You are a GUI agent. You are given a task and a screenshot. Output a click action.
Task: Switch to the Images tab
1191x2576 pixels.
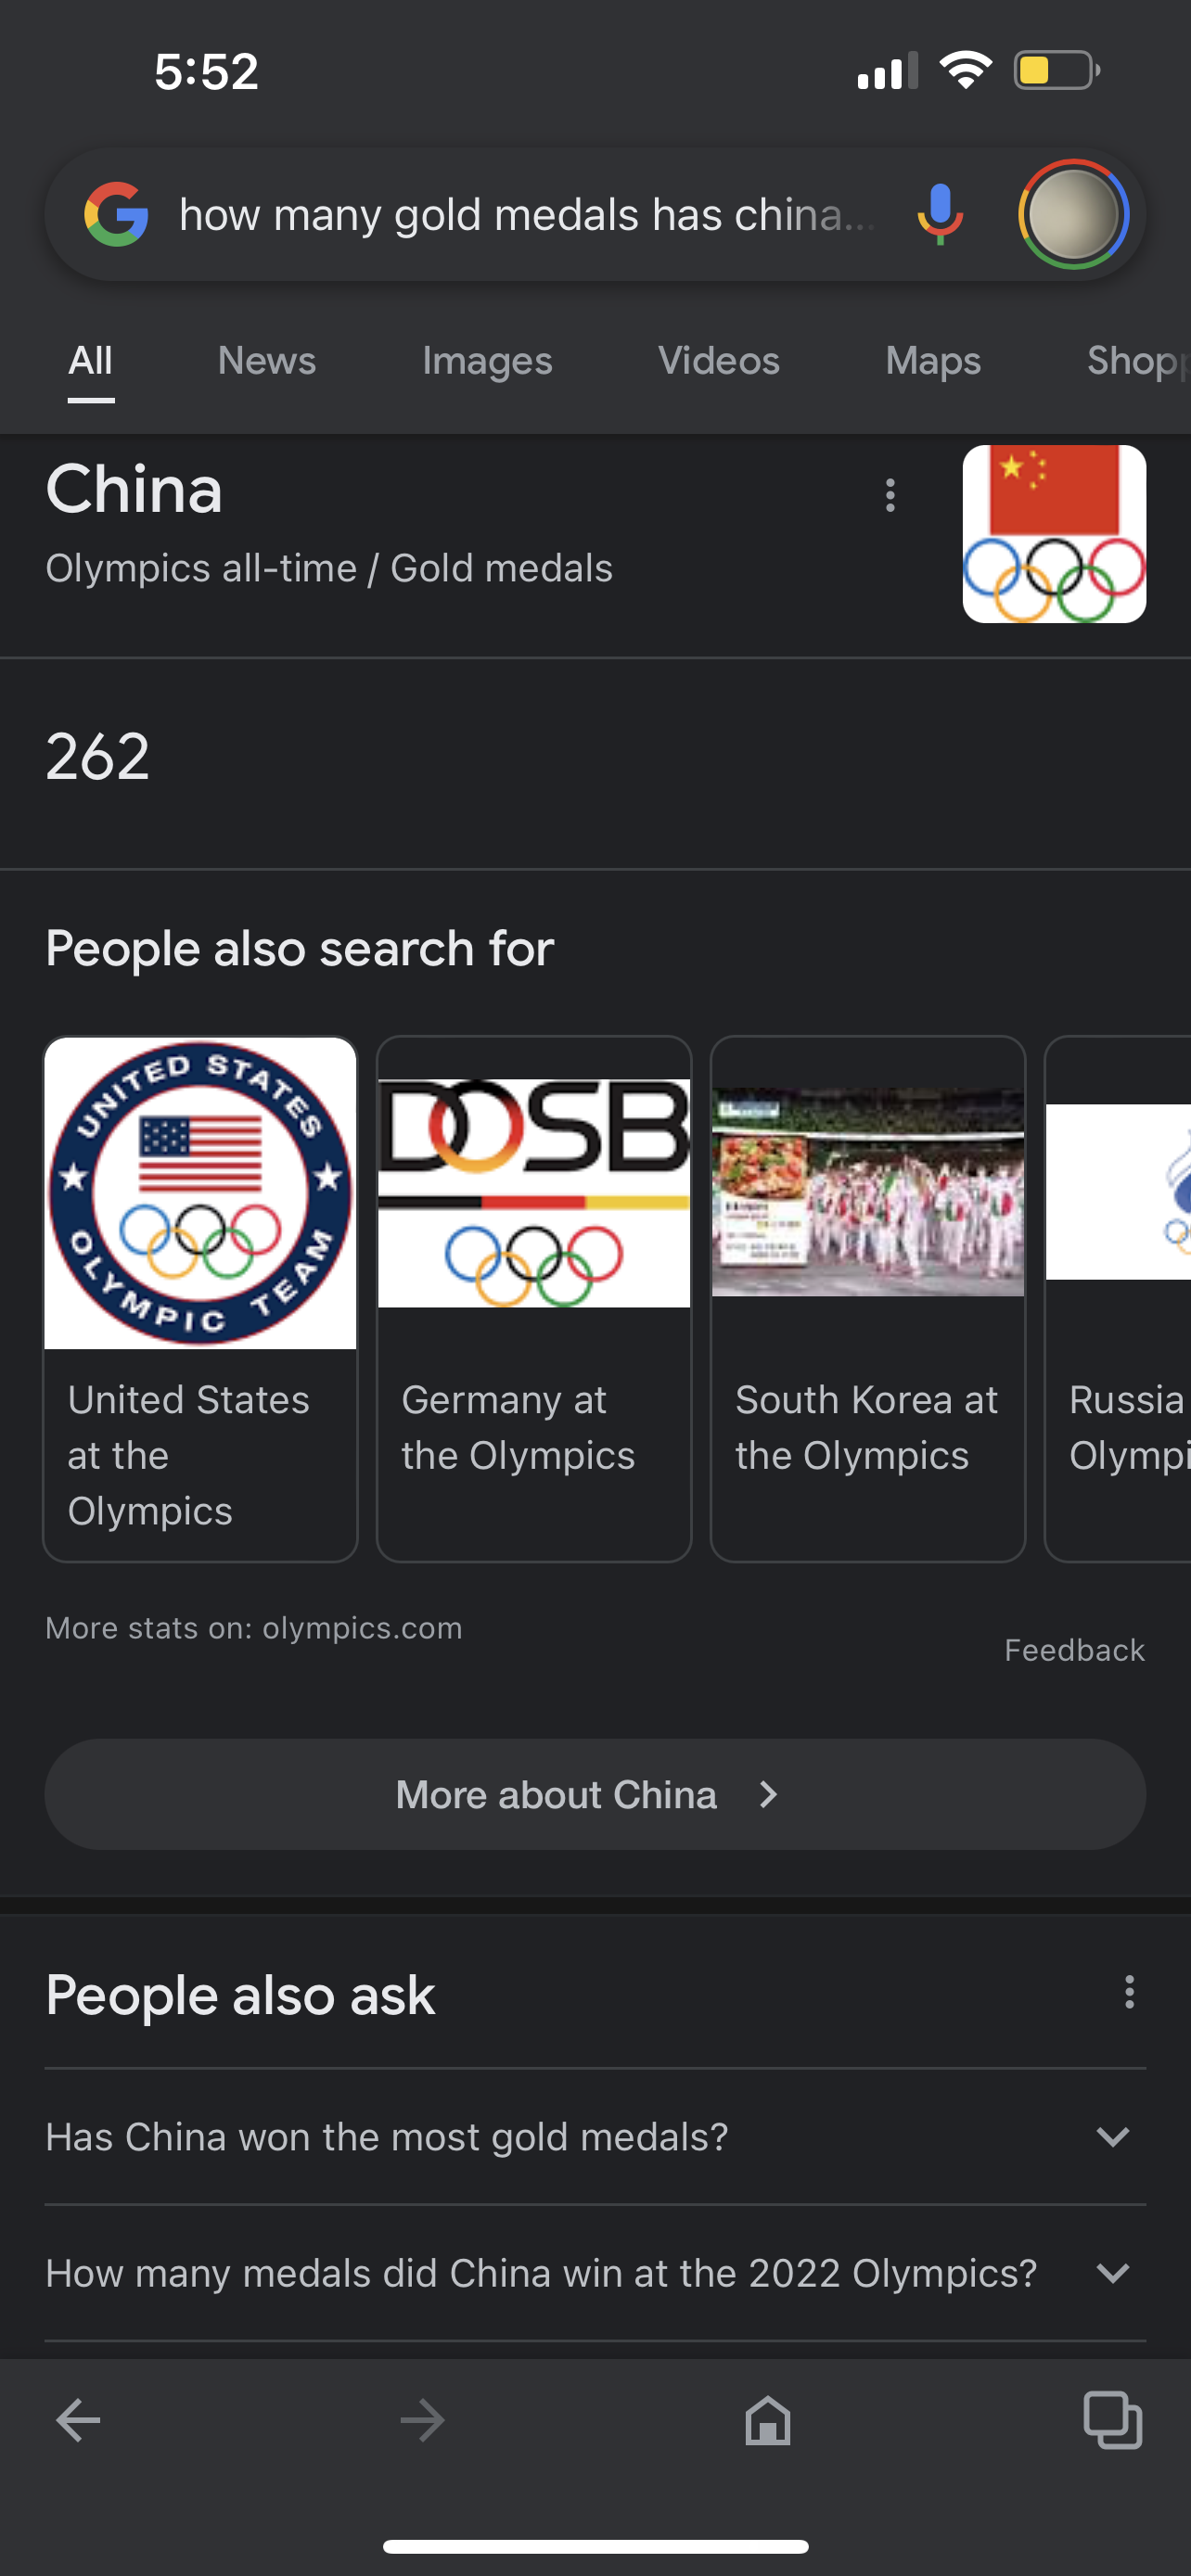coord(487,361)
